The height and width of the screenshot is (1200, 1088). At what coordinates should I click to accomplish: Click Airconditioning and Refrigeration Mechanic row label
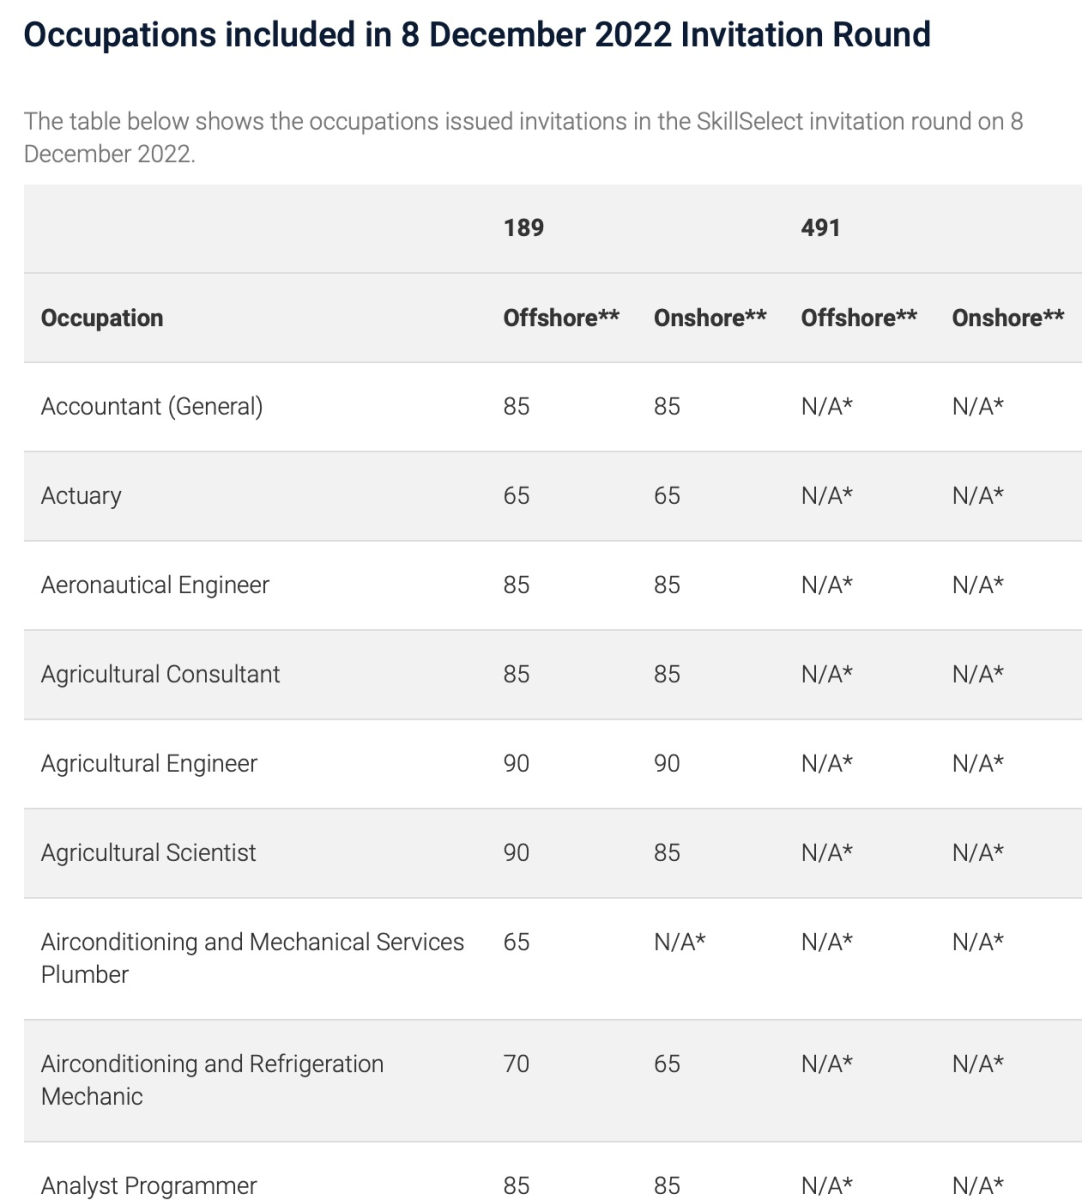(212, 1079)
